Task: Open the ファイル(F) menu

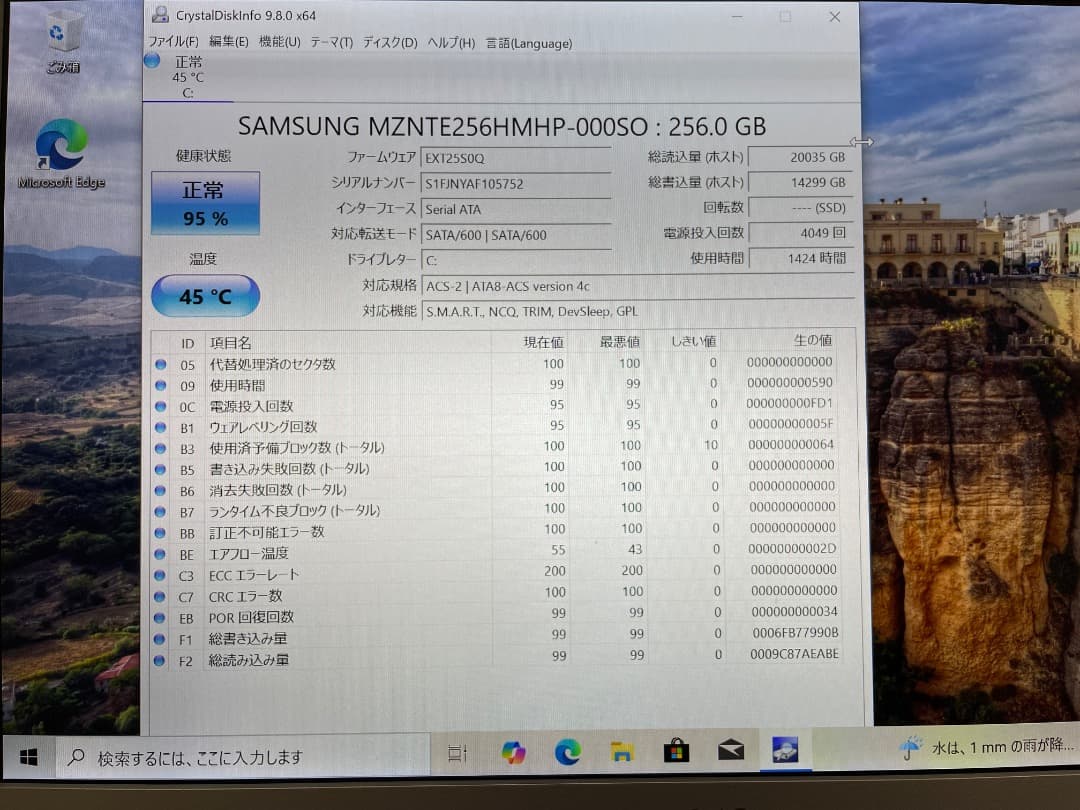Action: 173,43
